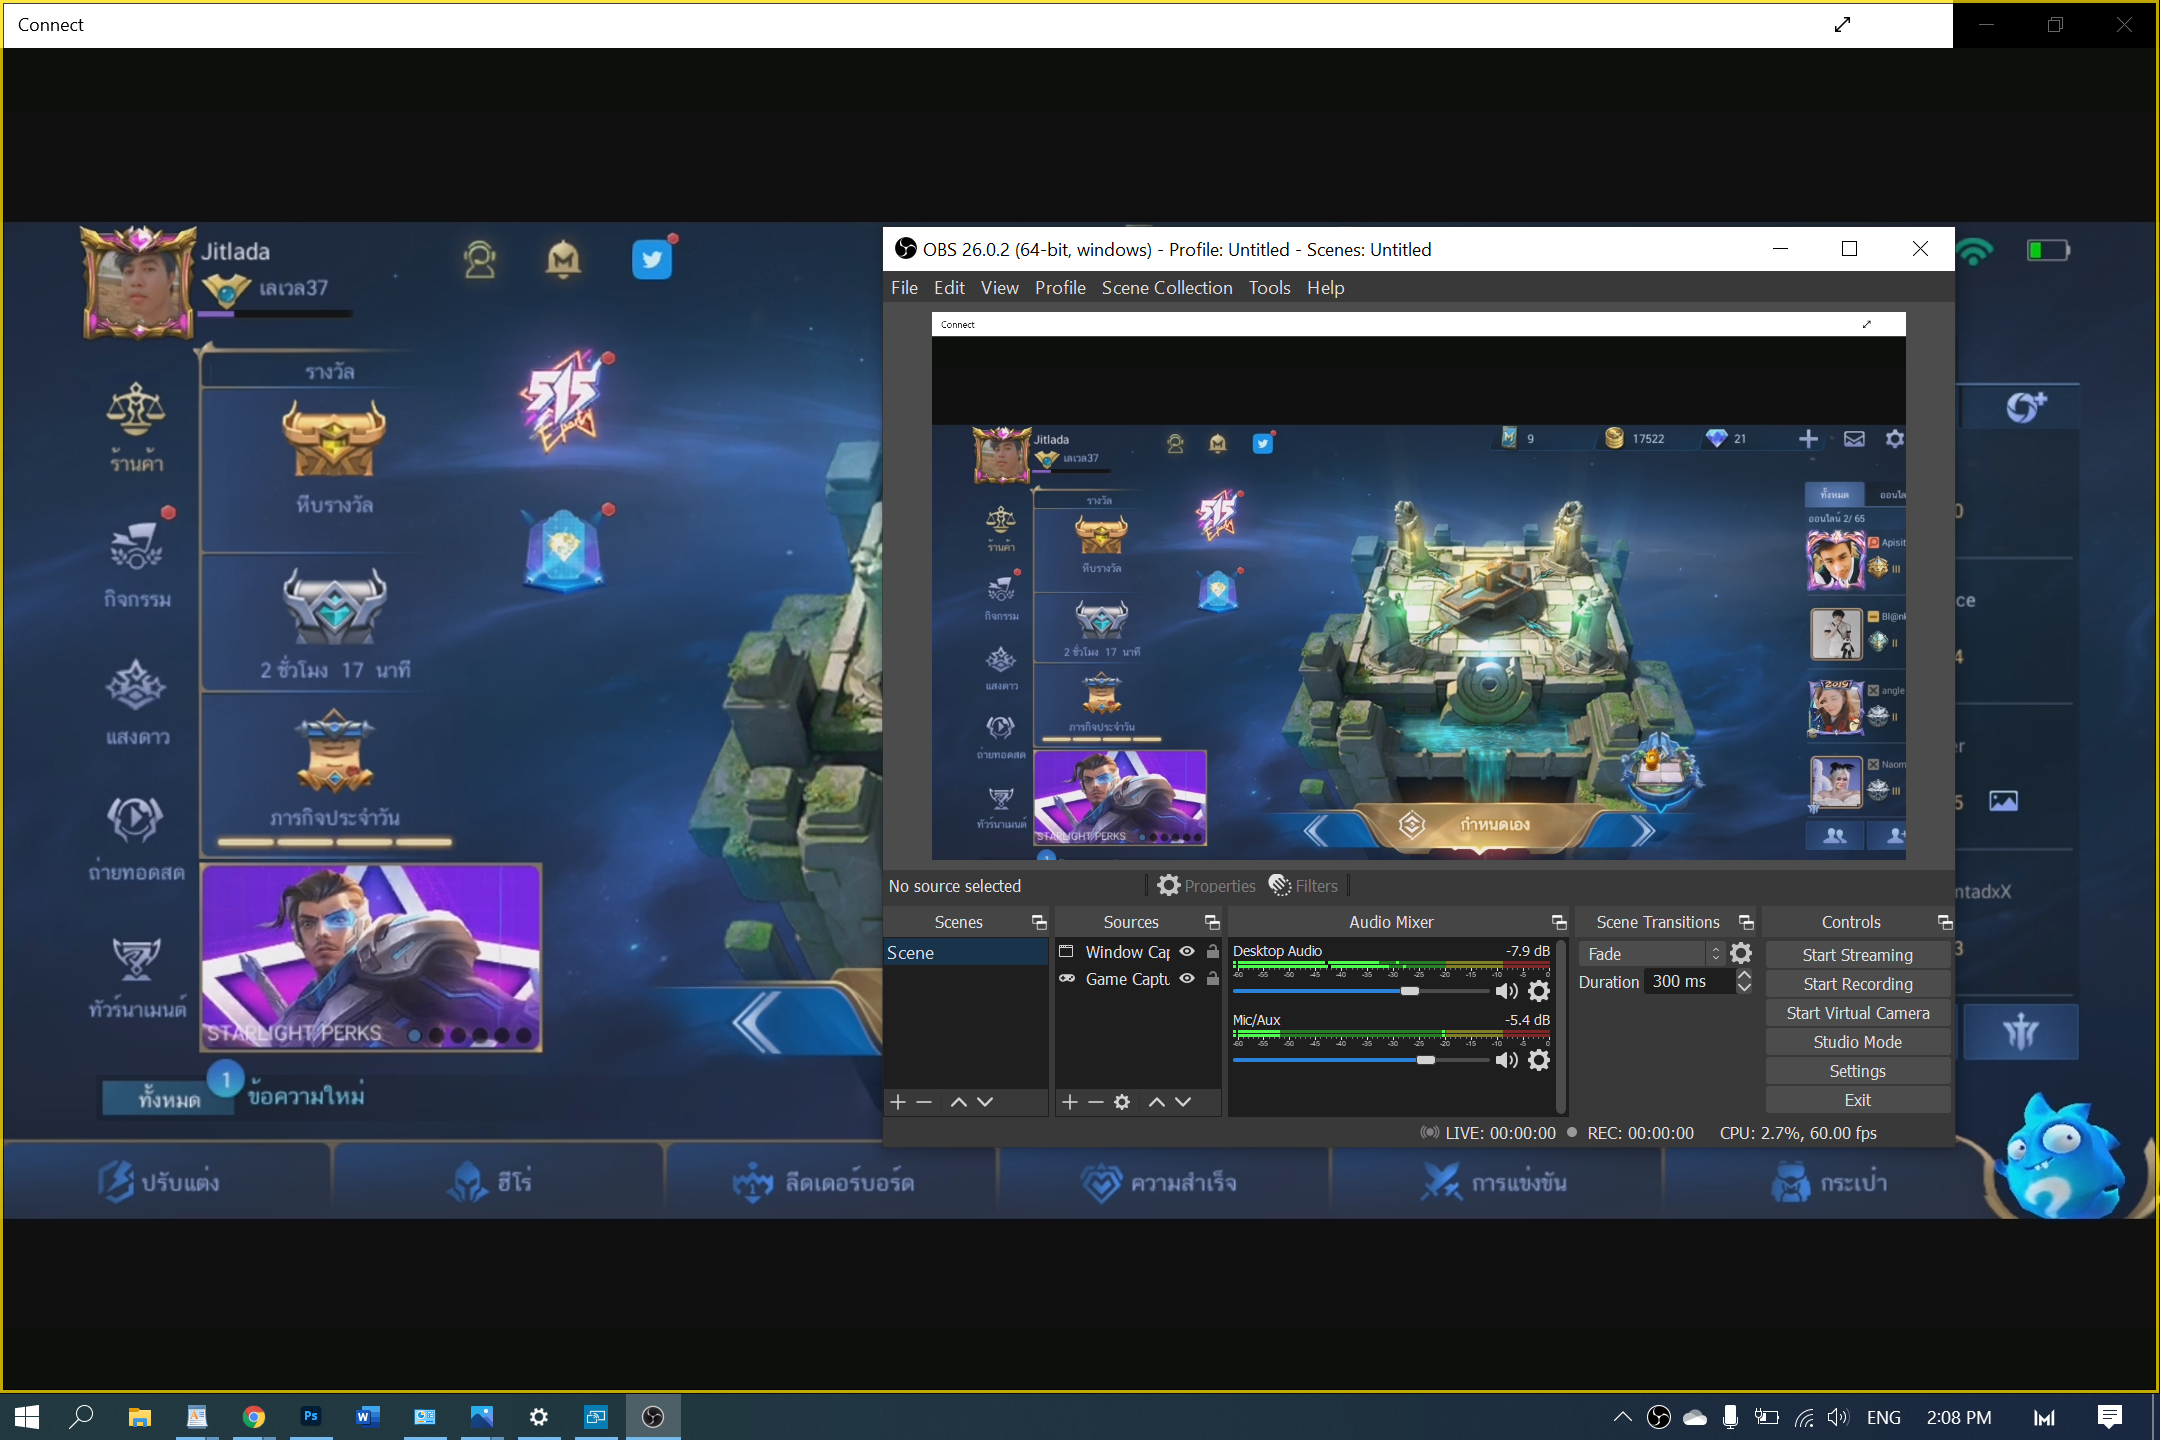Toggle the lock on the Game Capture source
The image size is (2160, 1440).
click(1212, 979)
